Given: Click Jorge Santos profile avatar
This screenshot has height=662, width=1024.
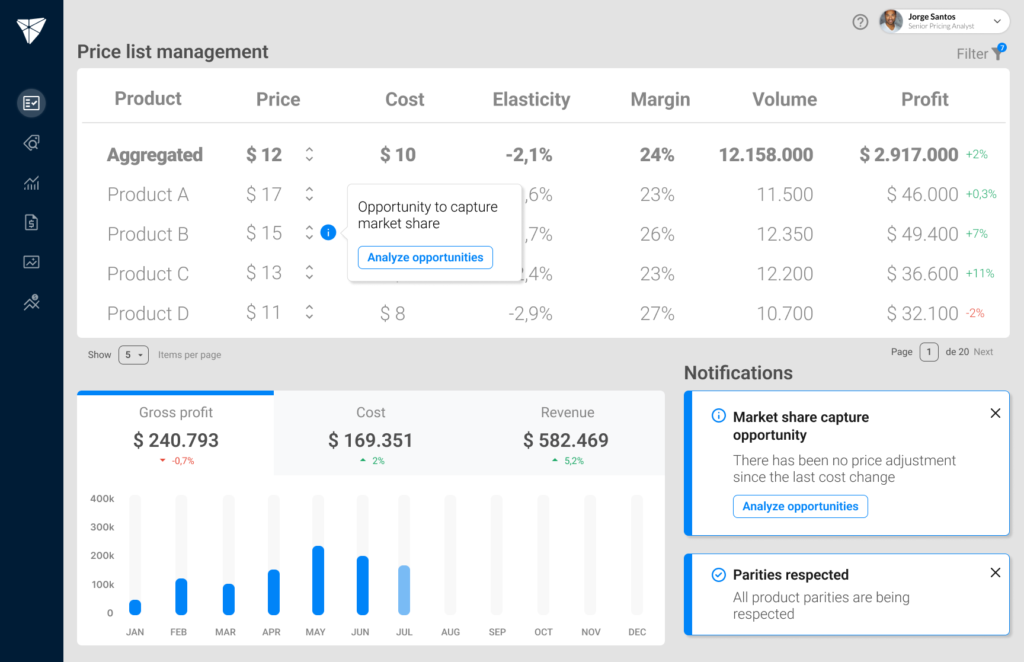Looking at the screenshot, I should tap(891, 22).
